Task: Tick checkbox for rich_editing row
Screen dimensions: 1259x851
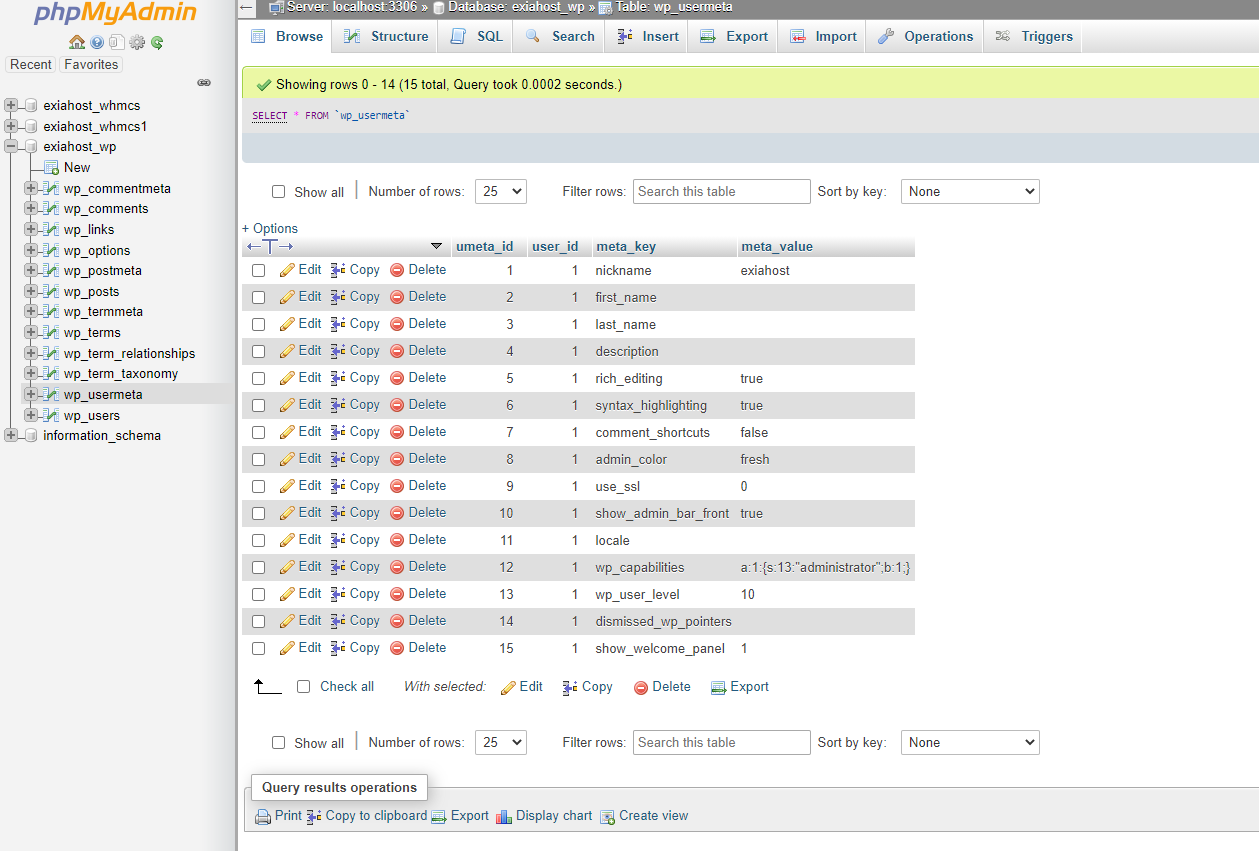Action: [x=259, y=378]
